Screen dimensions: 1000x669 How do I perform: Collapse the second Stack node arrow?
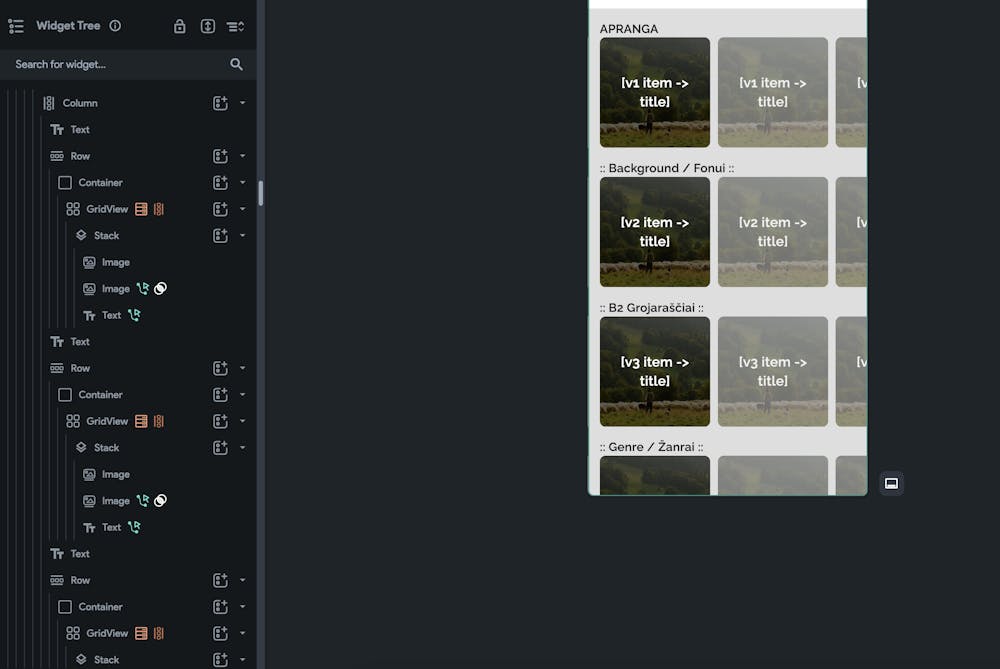coord(242,448)
